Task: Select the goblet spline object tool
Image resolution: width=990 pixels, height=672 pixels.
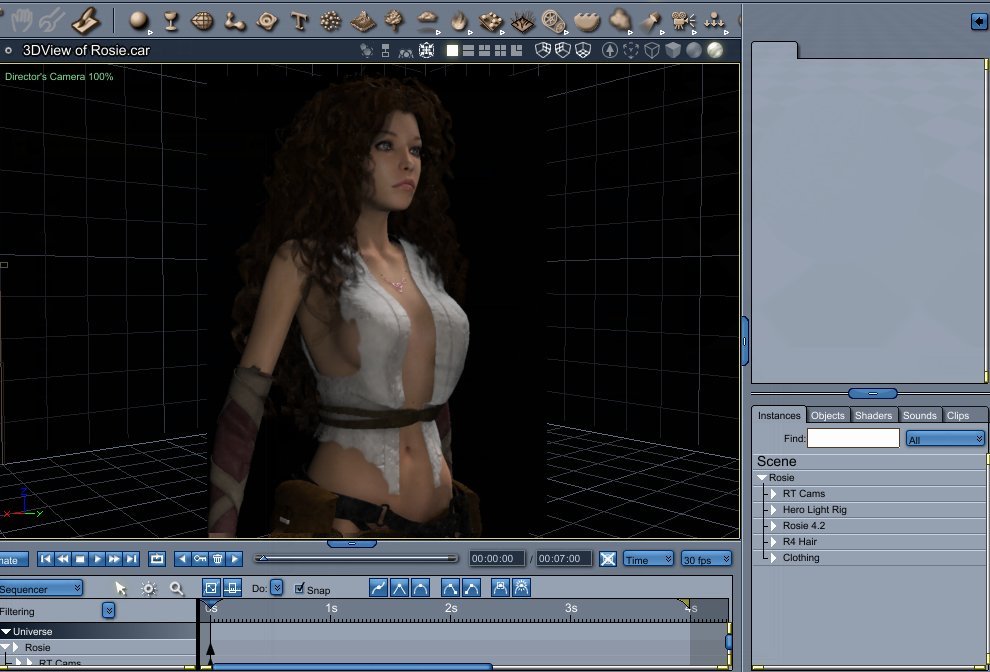Action: point(170,21)
